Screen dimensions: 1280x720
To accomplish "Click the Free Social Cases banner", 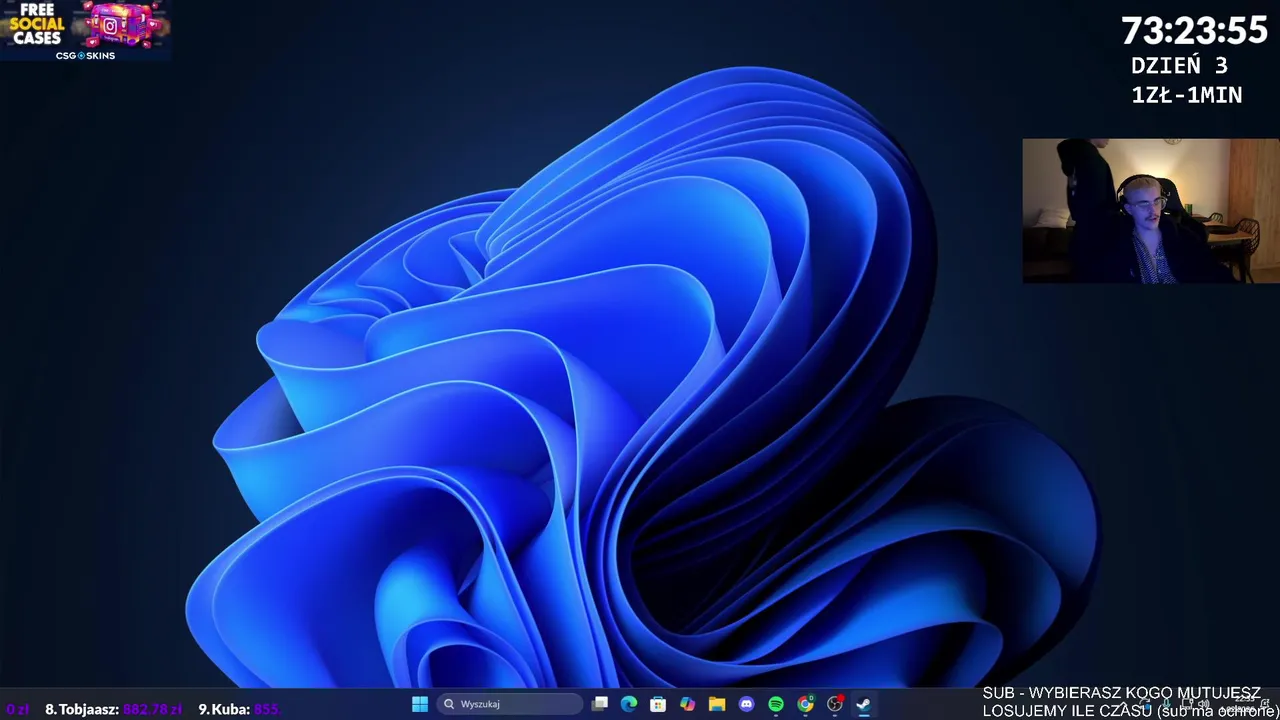I will (x=85, y=30).
